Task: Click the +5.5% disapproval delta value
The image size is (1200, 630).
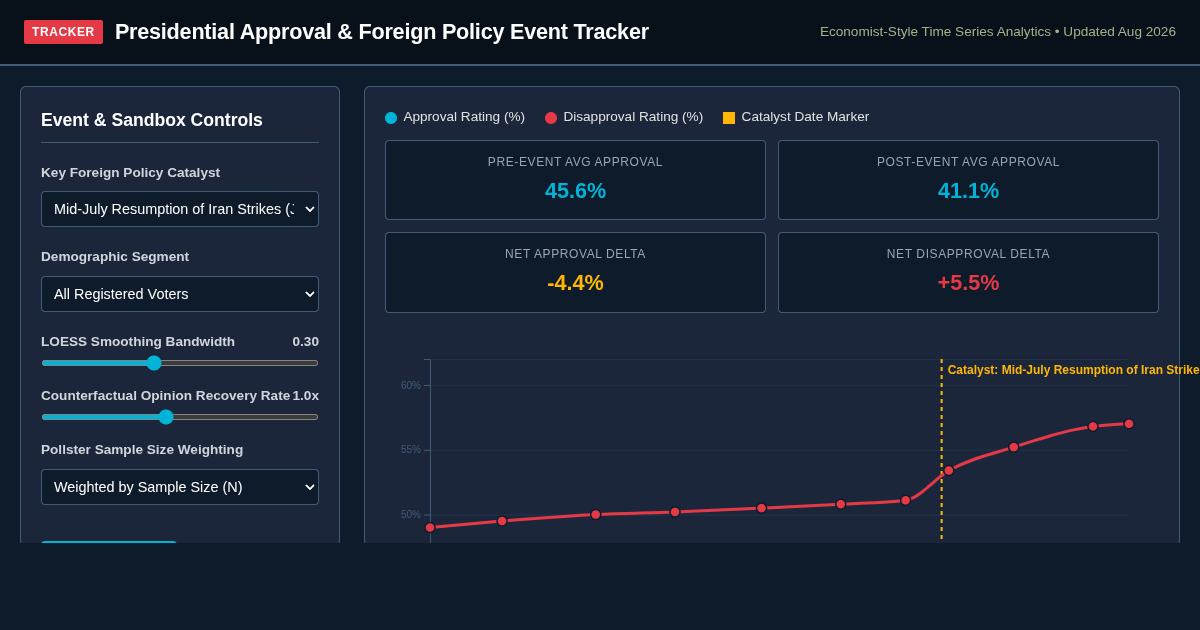Action: tap(968, 283)
